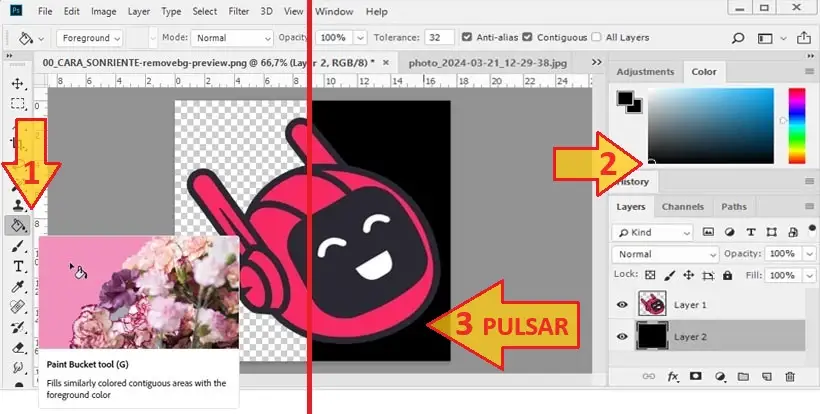The image size is (820, 414).
Task: Filter layers by smart objects icon
Action: coord(793,233)
